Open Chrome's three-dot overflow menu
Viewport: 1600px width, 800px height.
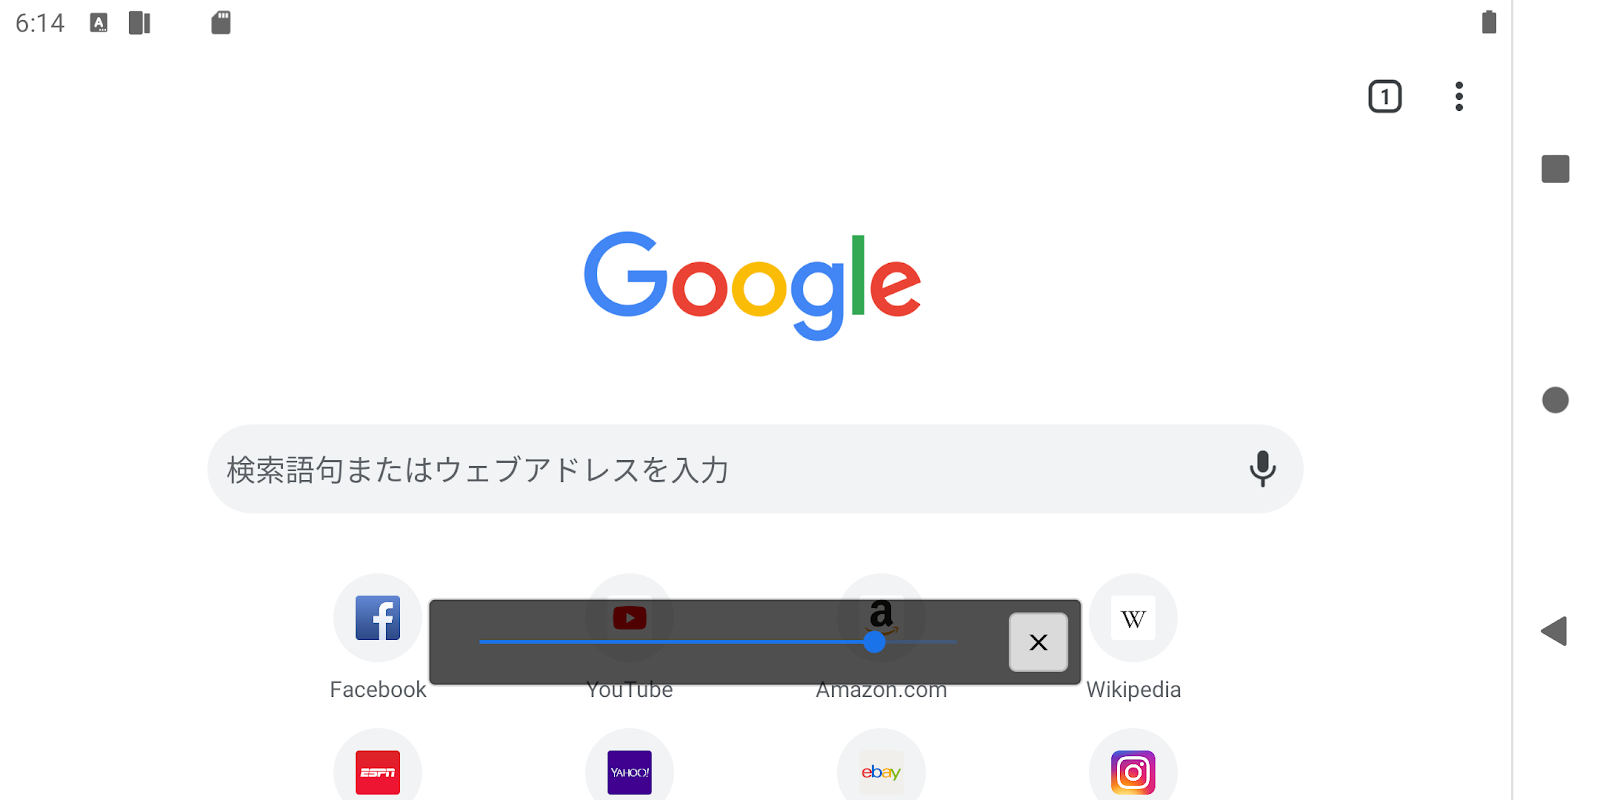click(x=1459, y=97)
